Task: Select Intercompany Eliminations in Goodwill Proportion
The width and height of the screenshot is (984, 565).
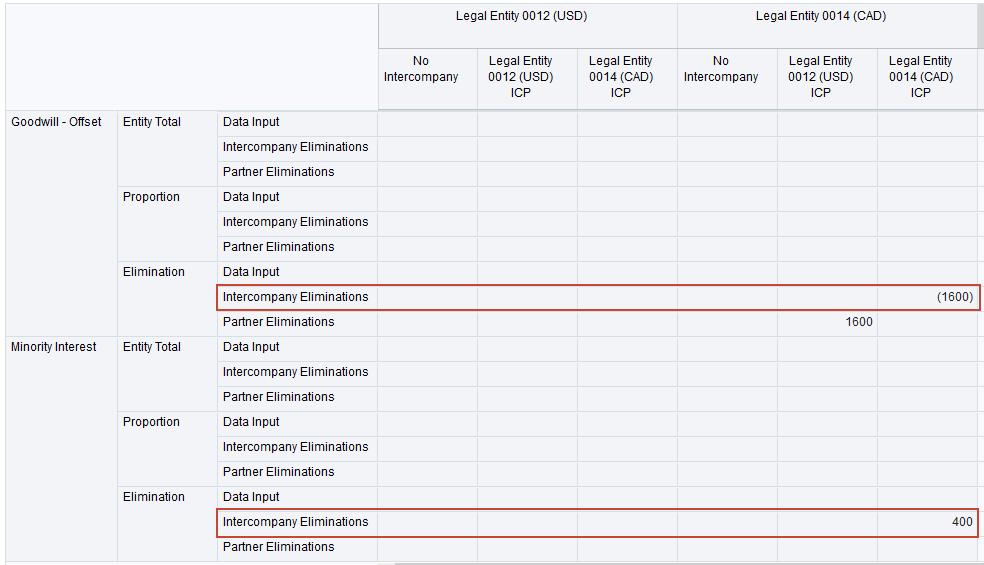Action: coord(296,222)
